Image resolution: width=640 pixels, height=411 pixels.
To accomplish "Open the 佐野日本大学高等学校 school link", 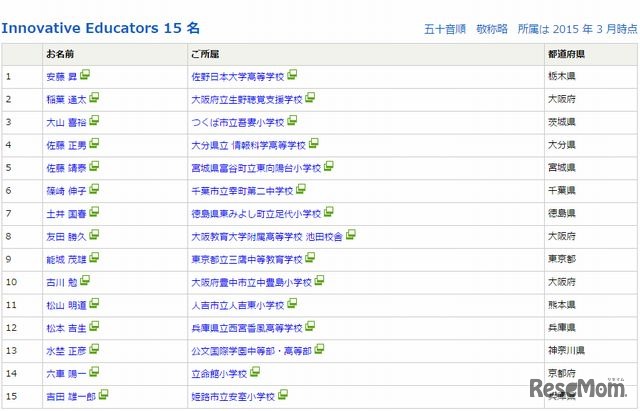I will coord(238,77).
